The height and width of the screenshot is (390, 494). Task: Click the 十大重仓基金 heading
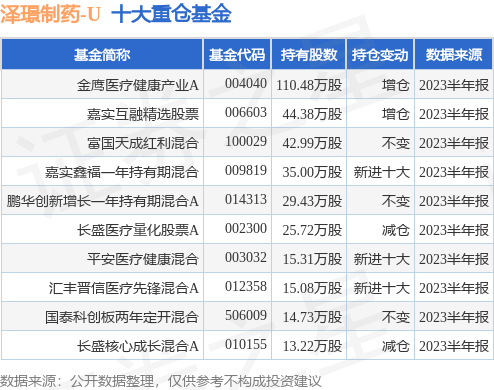[171, 14]
